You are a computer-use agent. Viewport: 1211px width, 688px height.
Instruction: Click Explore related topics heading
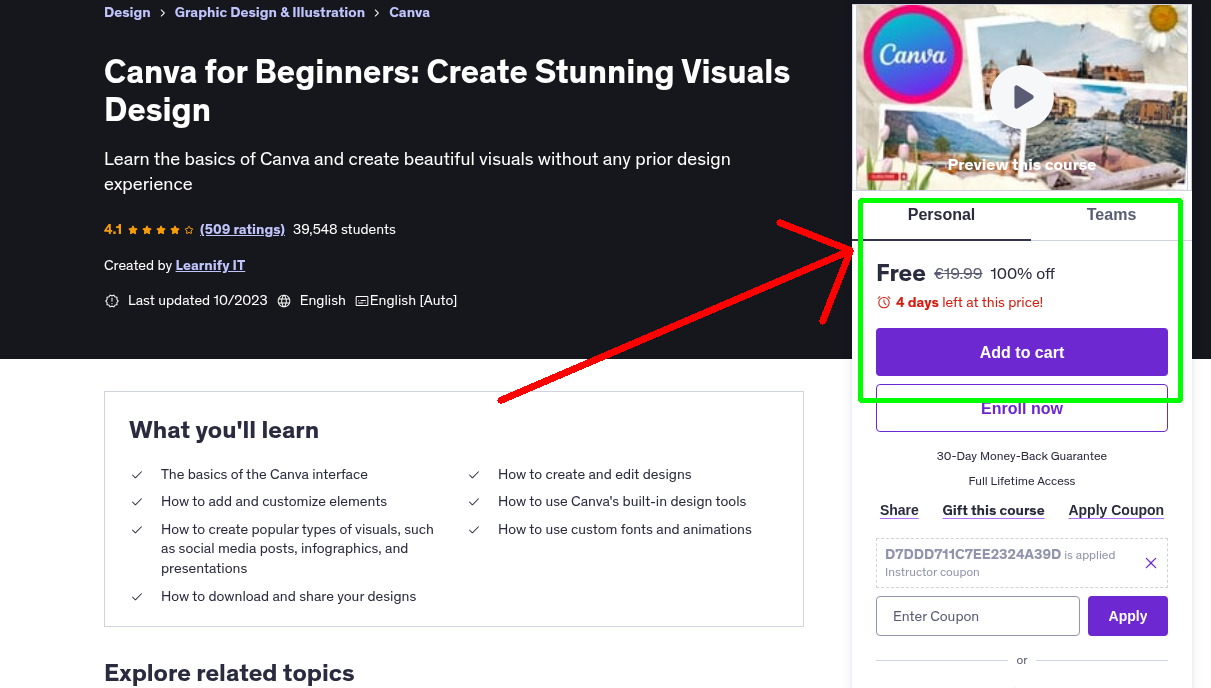click(229, 673)
